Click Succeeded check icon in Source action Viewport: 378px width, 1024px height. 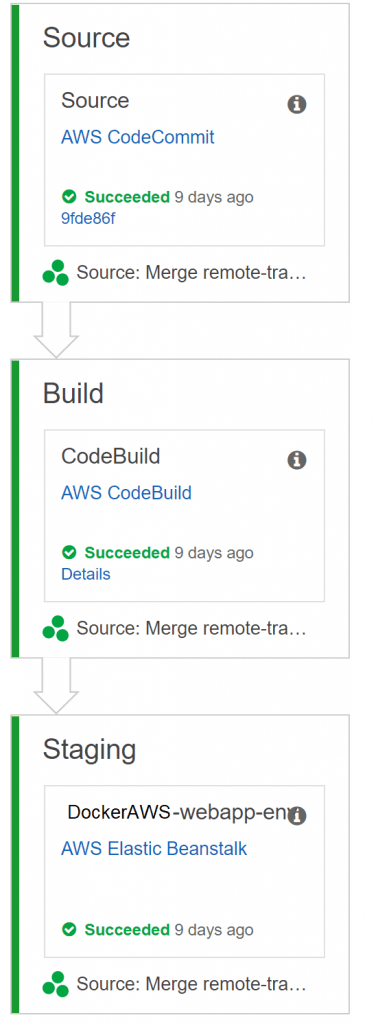(69, 197)
